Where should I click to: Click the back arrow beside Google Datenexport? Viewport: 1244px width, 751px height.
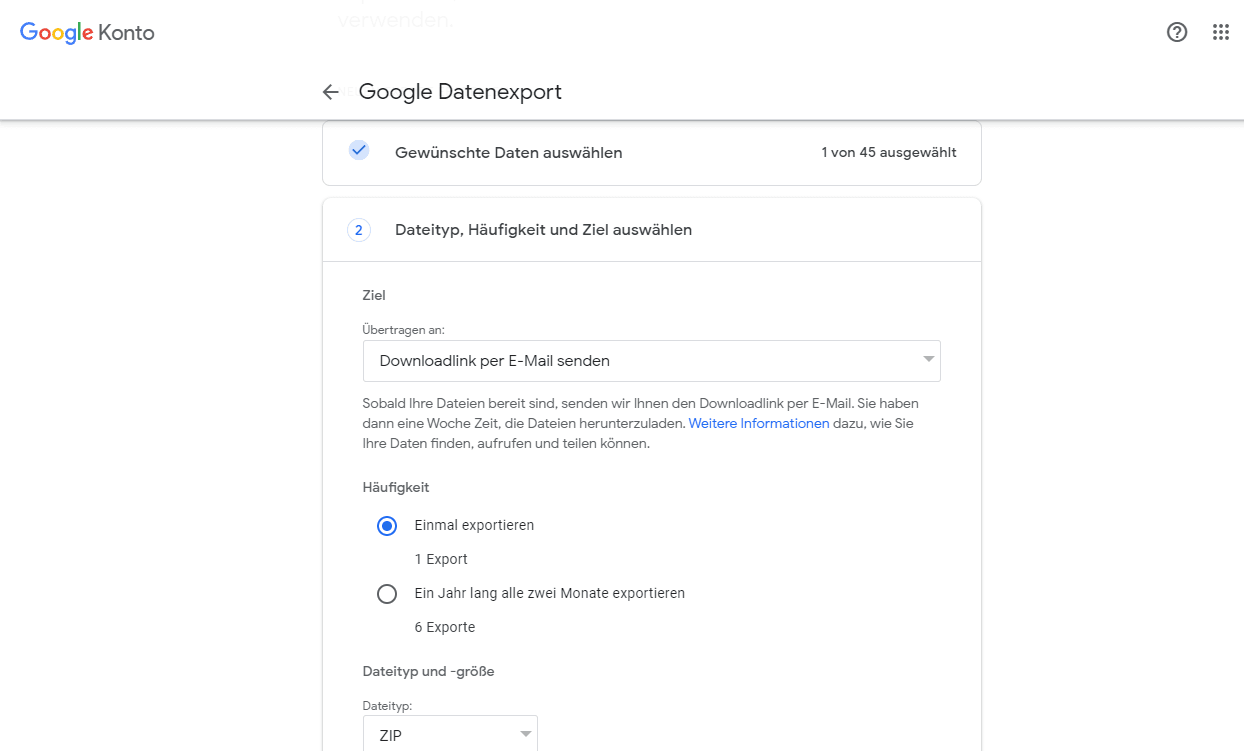click(330, 92)
